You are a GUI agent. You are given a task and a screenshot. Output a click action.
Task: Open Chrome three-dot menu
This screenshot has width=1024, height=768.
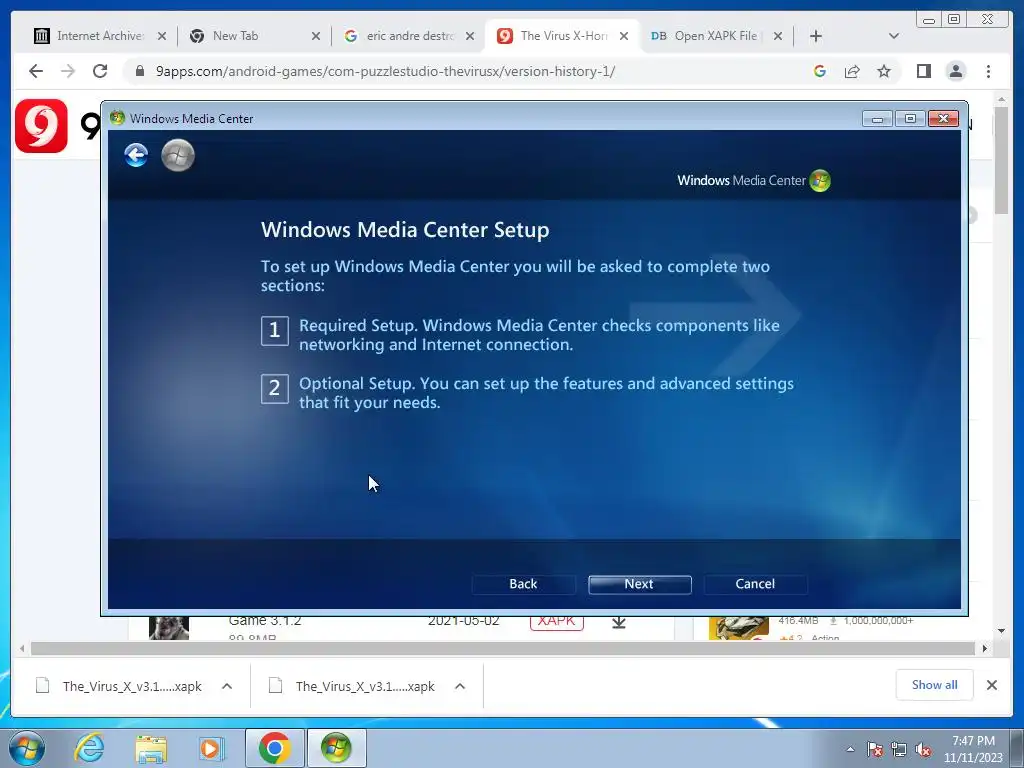pos(989,71)
